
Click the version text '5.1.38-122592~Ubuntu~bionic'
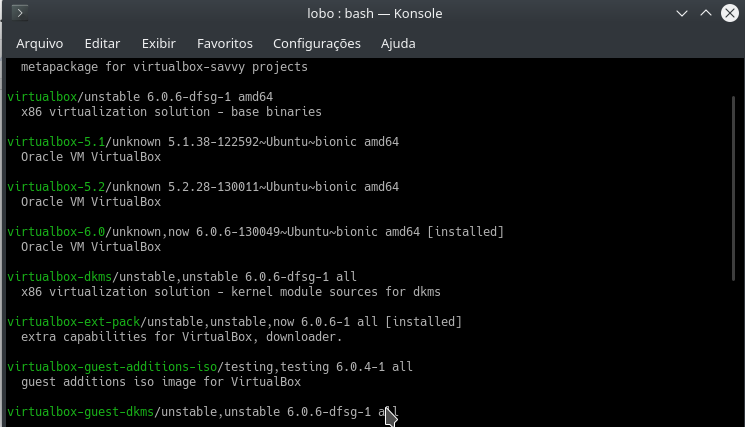(x=262, y=142)
